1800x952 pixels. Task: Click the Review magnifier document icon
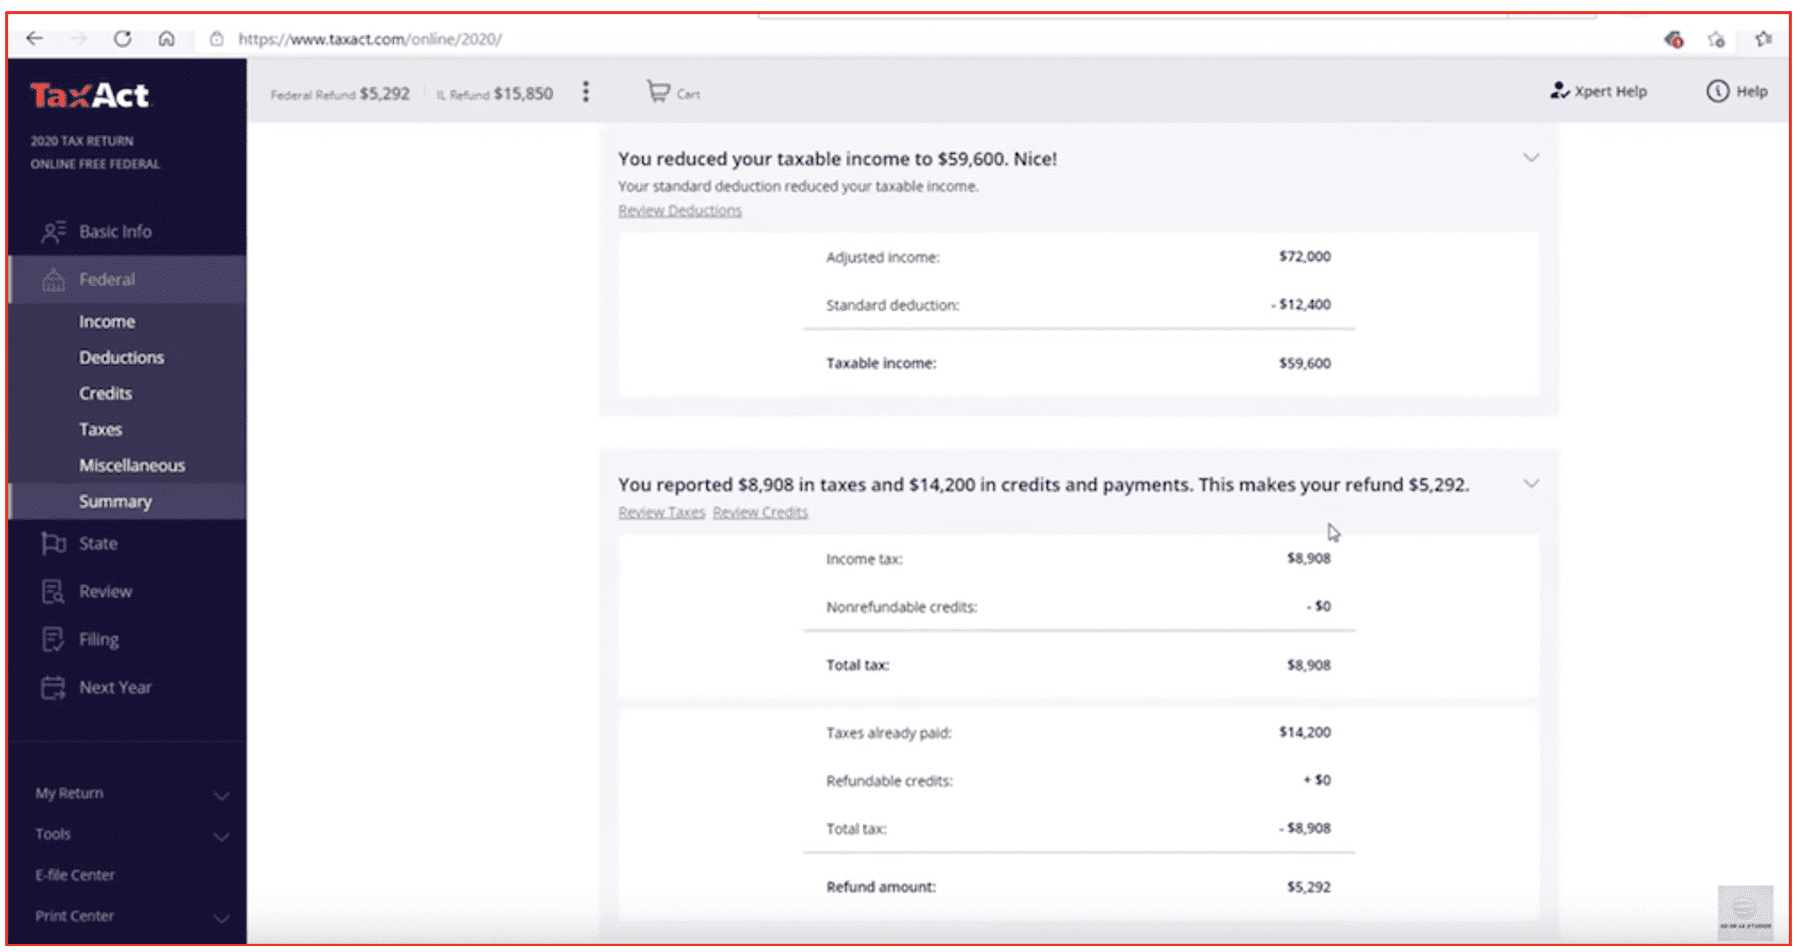tap(54, 592)
